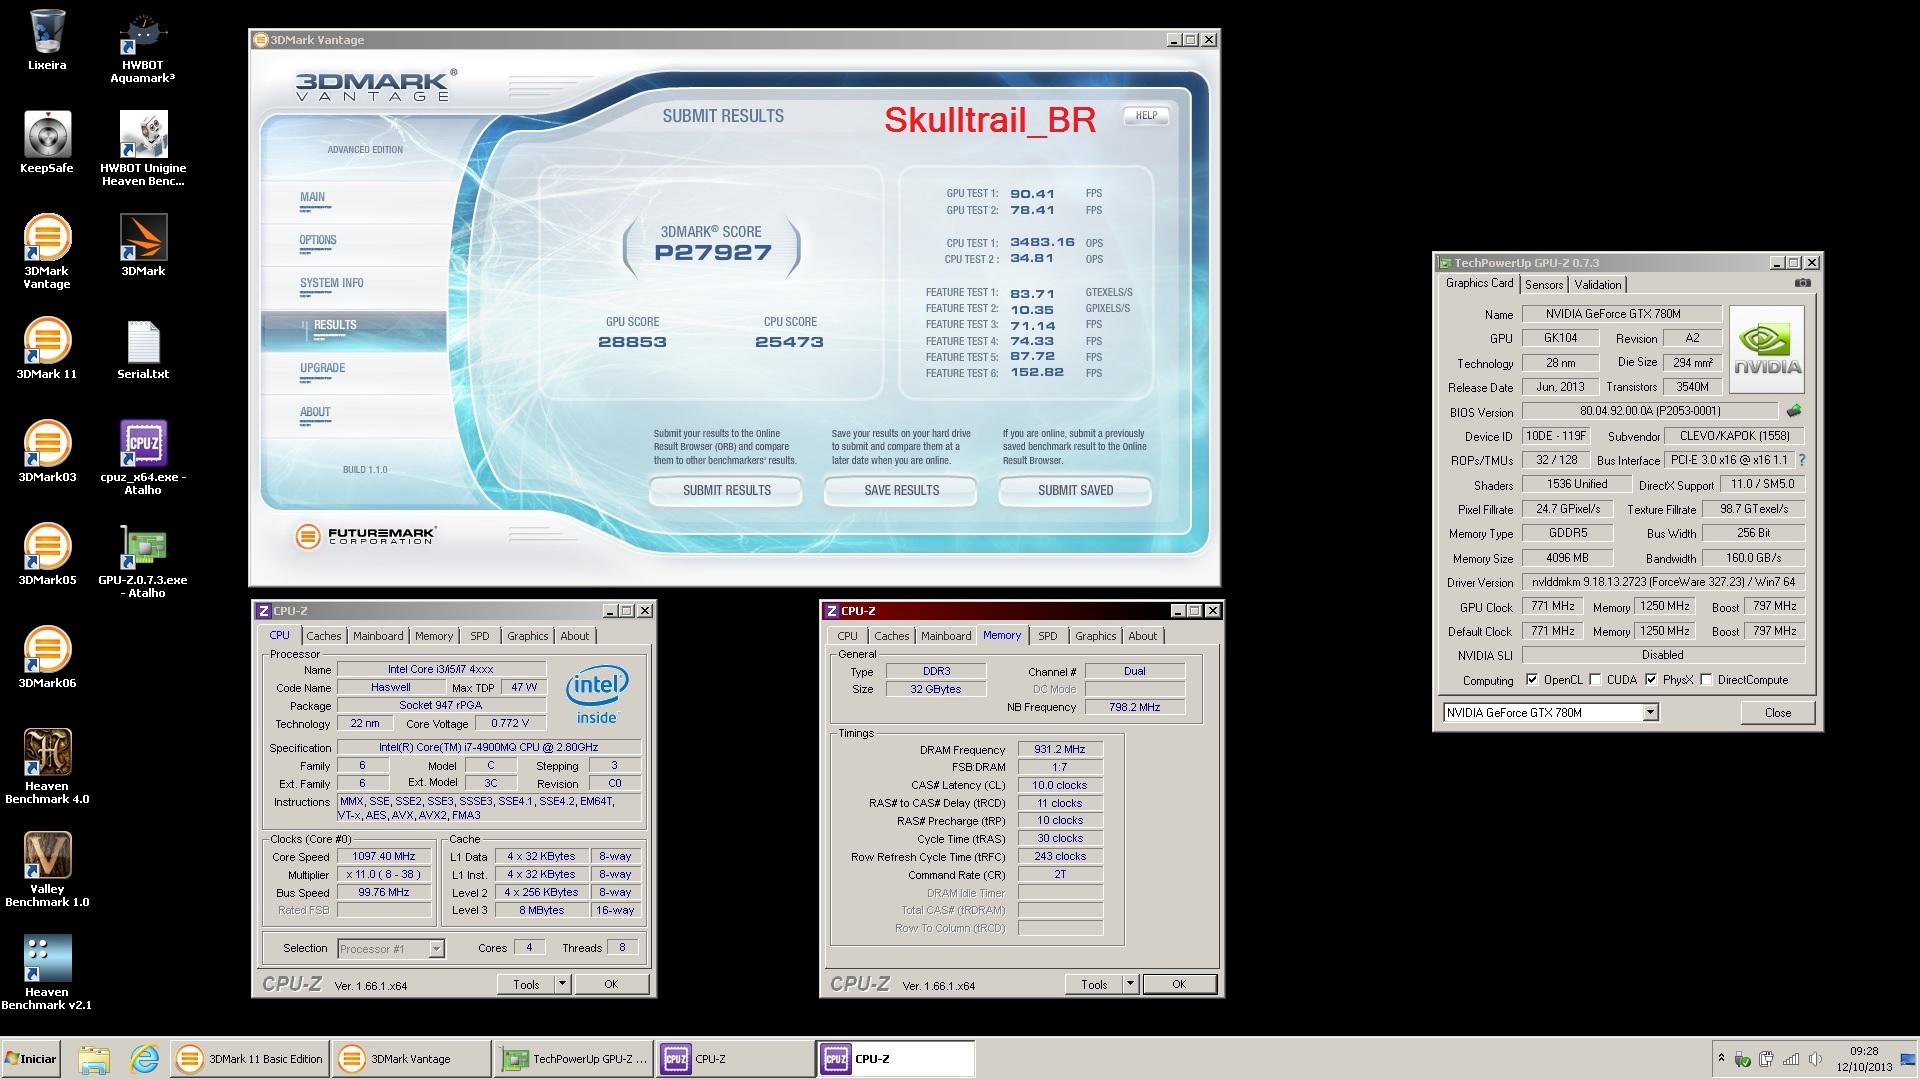Open Heaven Benchmark v2.1 shortcut
This screenshot has width=1920, height=1080.
point(47,973)
